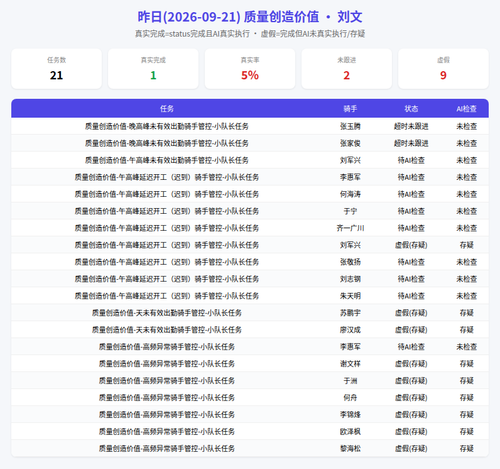Screen dimensions: 500x469
Task: Click 未检查 cell in 于宁's row
Action: (466, 211)
